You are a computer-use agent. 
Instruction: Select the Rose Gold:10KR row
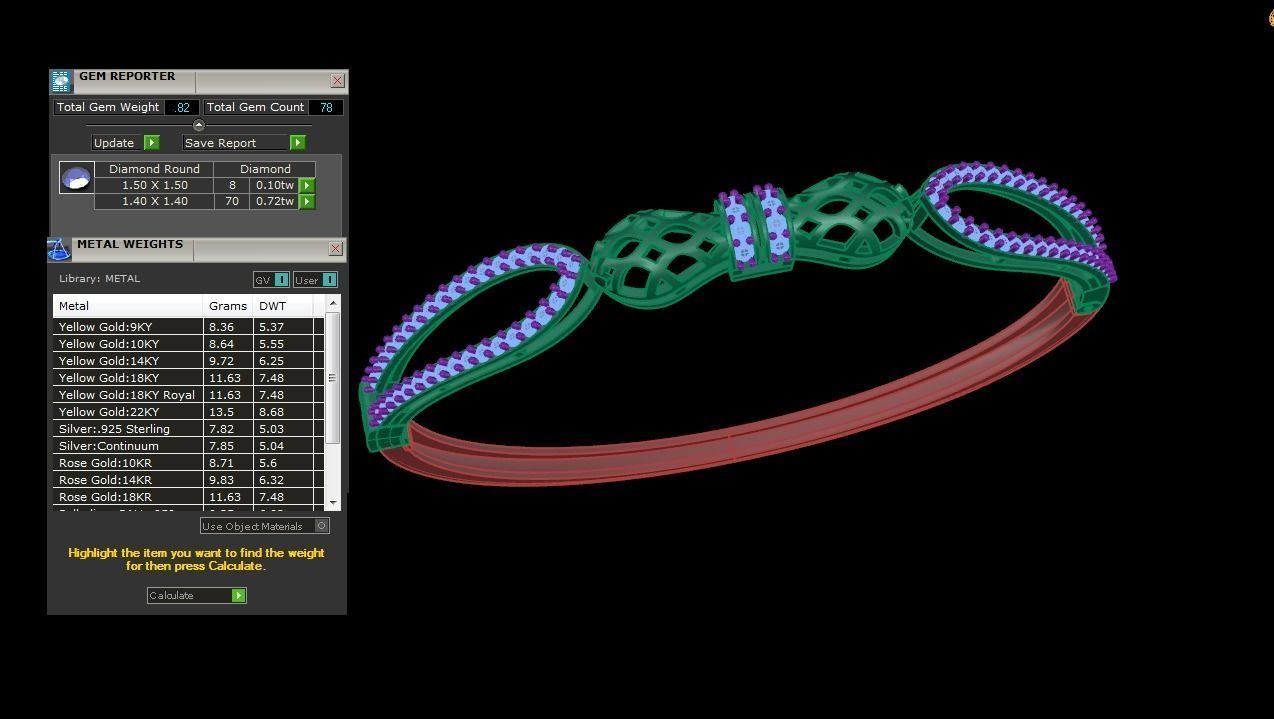pos(188,463)
